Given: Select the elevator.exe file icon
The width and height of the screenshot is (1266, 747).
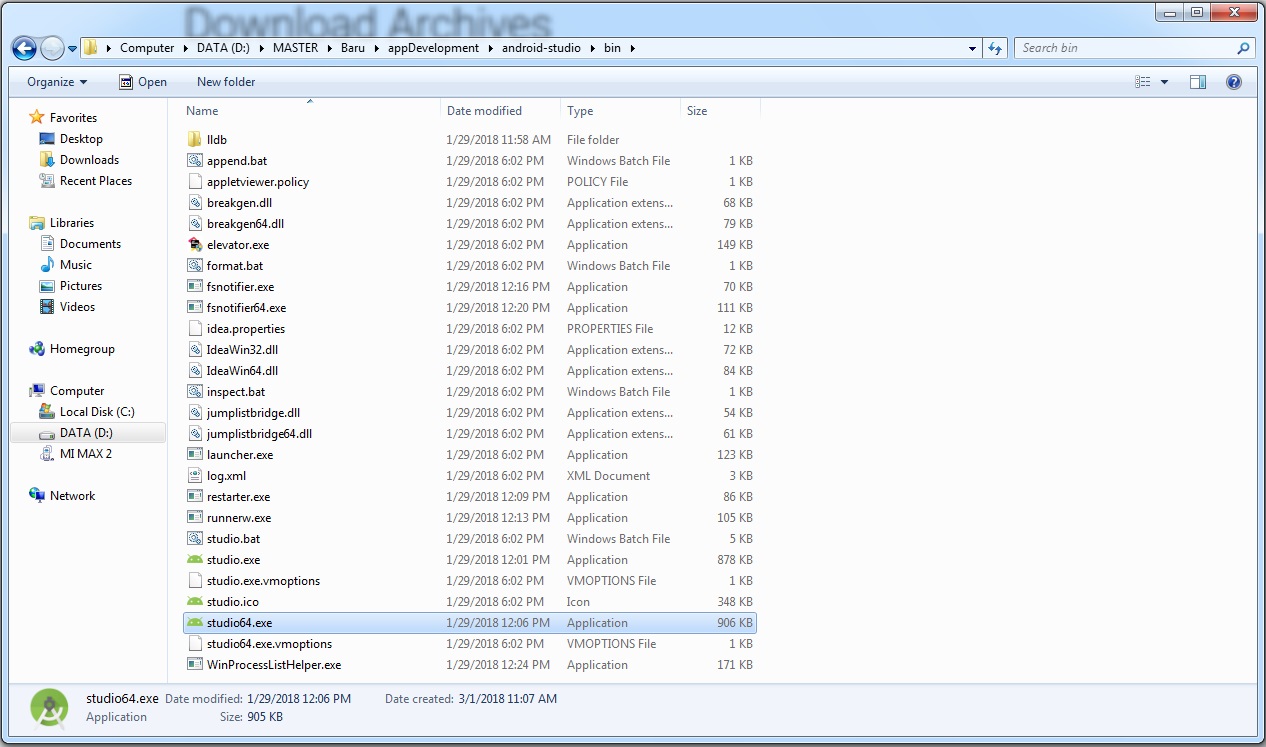Looking at the screenshot, I should 195,245.
